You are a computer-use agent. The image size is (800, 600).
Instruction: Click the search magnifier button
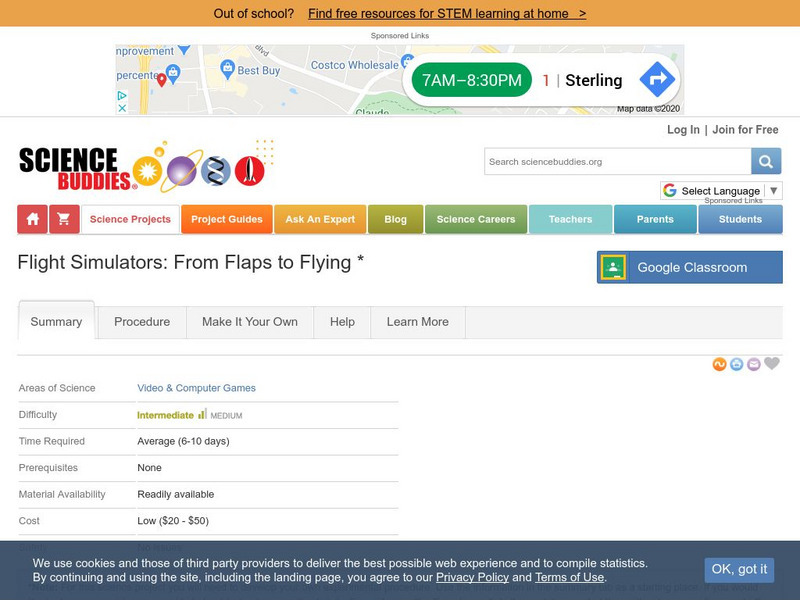[766, 161]
